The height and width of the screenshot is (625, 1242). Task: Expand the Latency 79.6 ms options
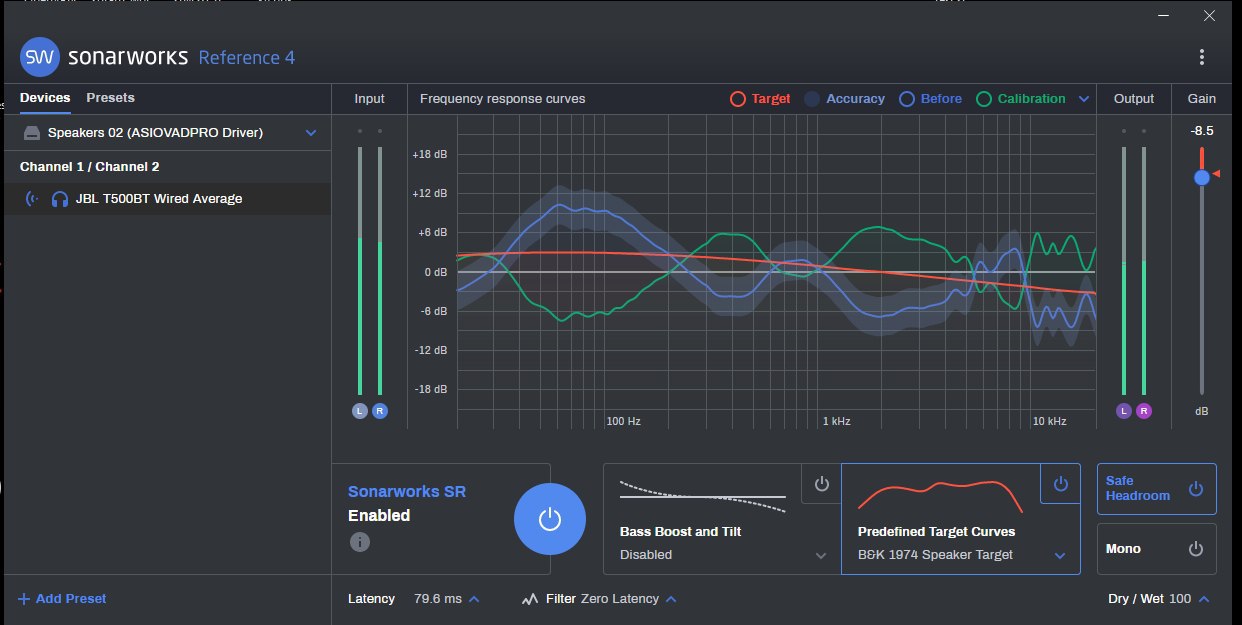click(474, 599)
